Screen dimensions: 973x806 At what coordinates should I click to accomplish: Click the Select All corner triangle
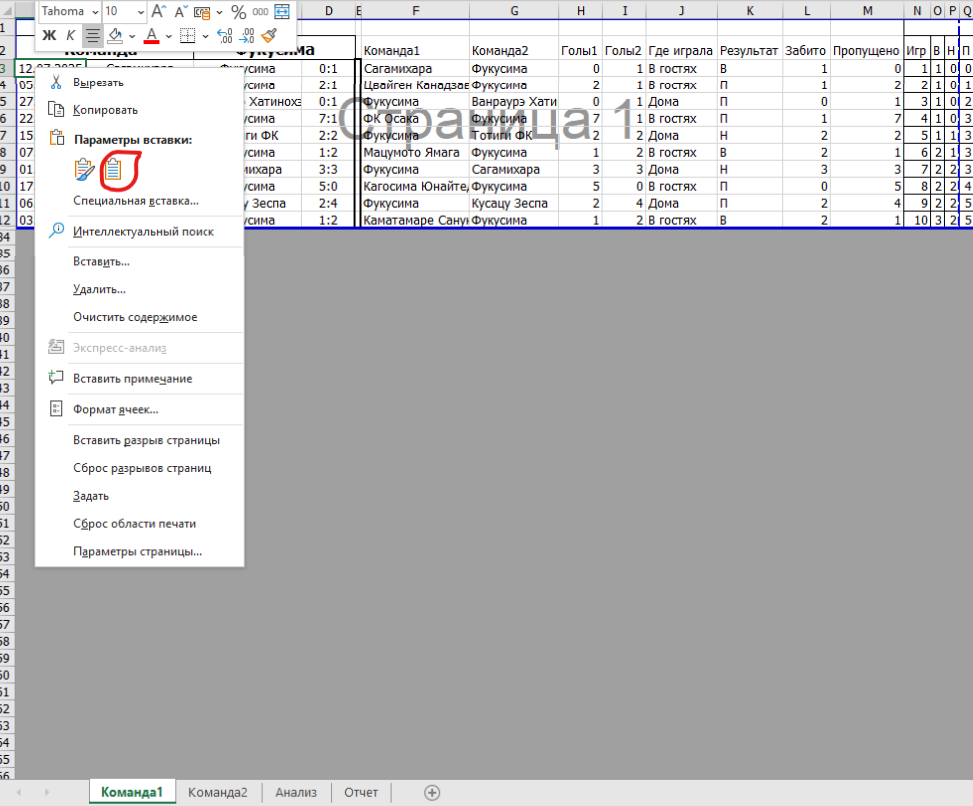coord(7,11)
